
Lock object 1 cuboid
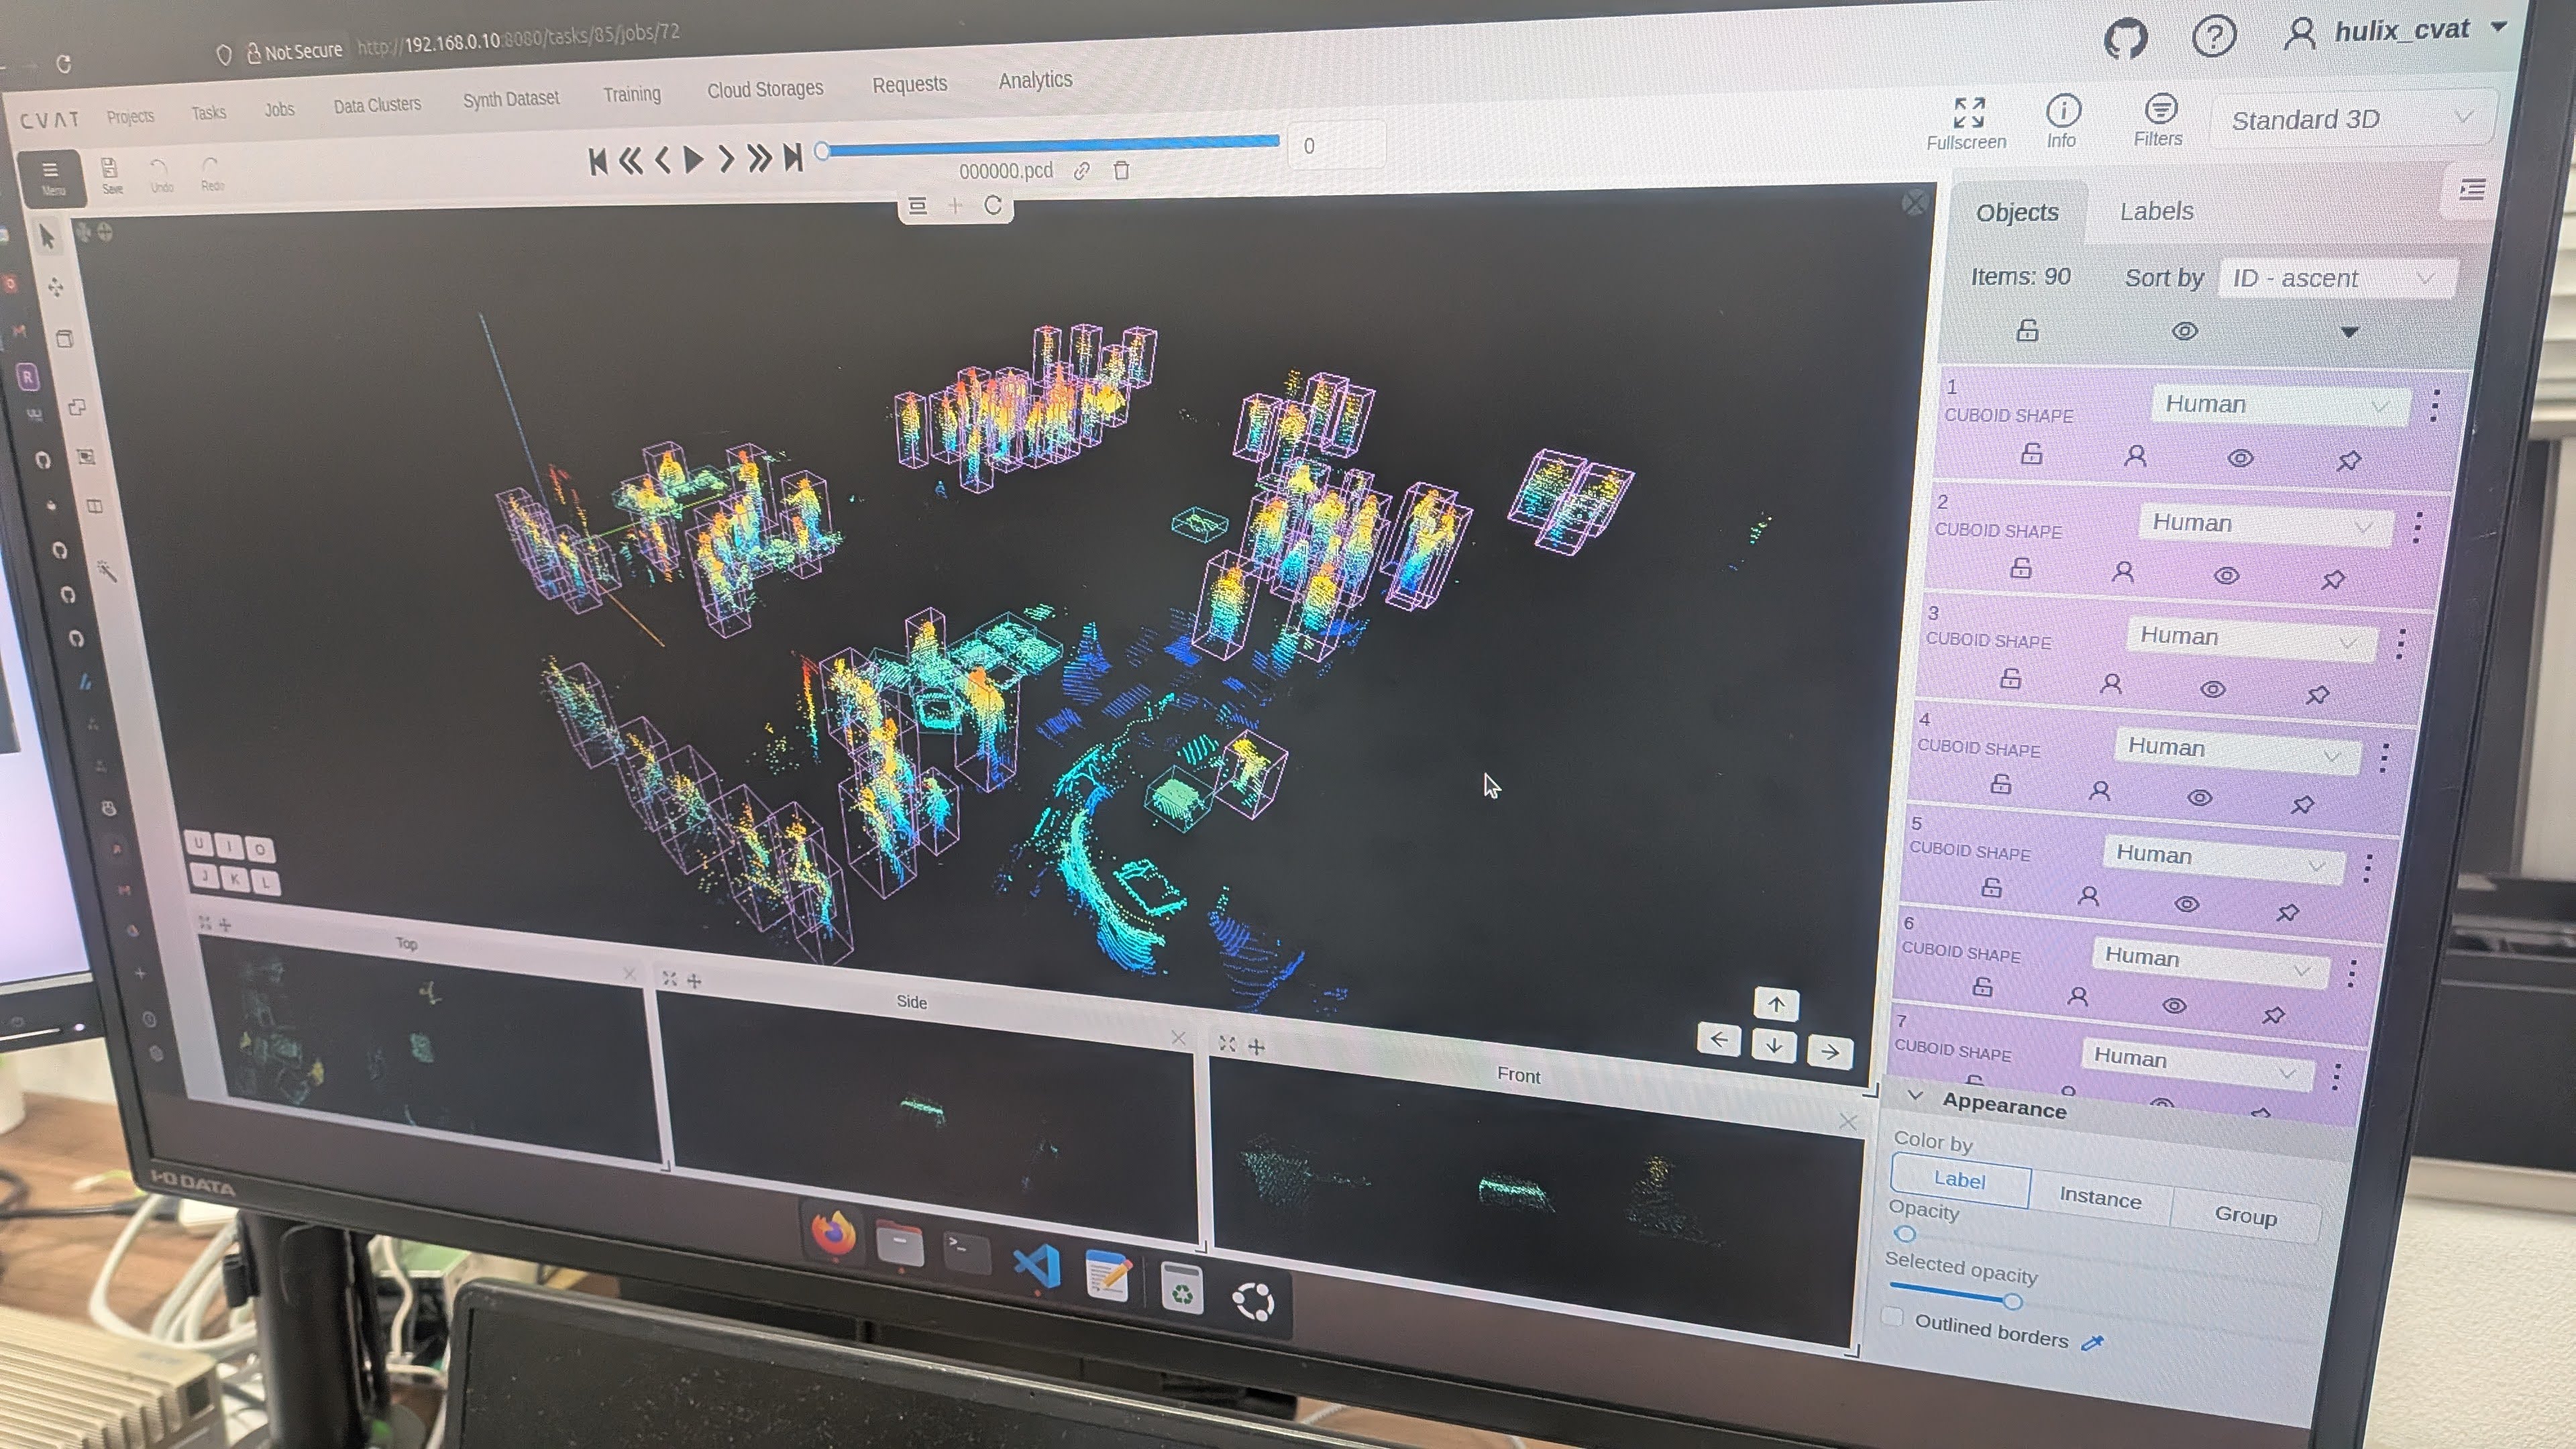pyautogui.click(x=2031, y=454)
